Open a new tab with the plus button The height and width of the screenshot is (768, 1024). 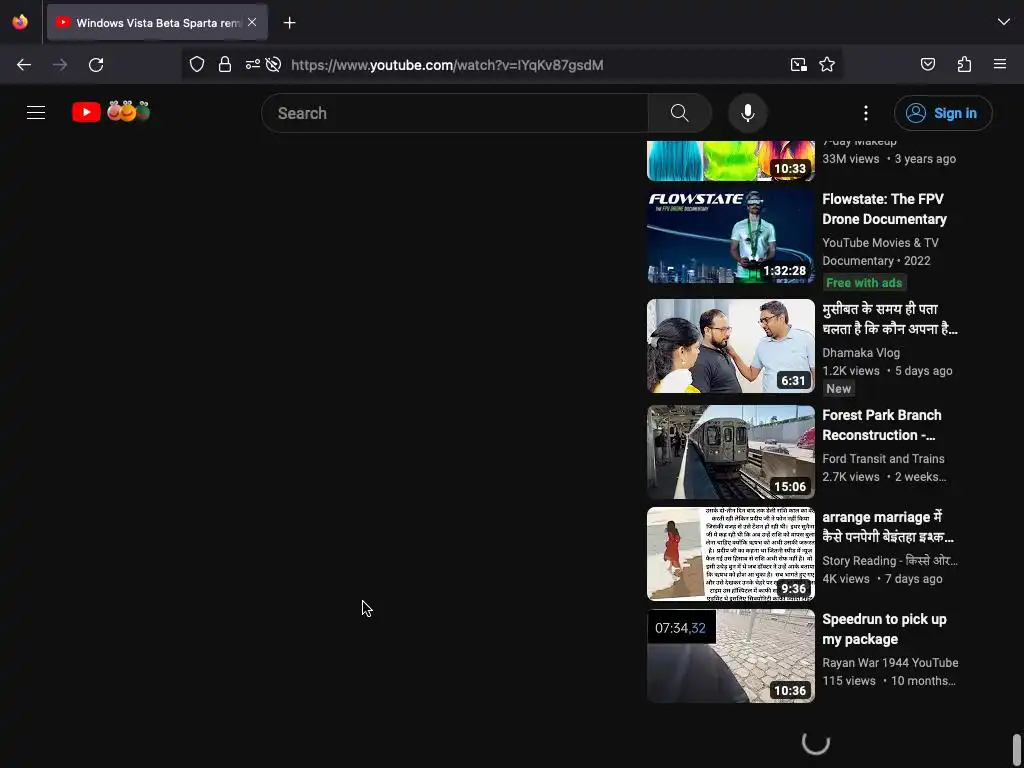point(289,23)
